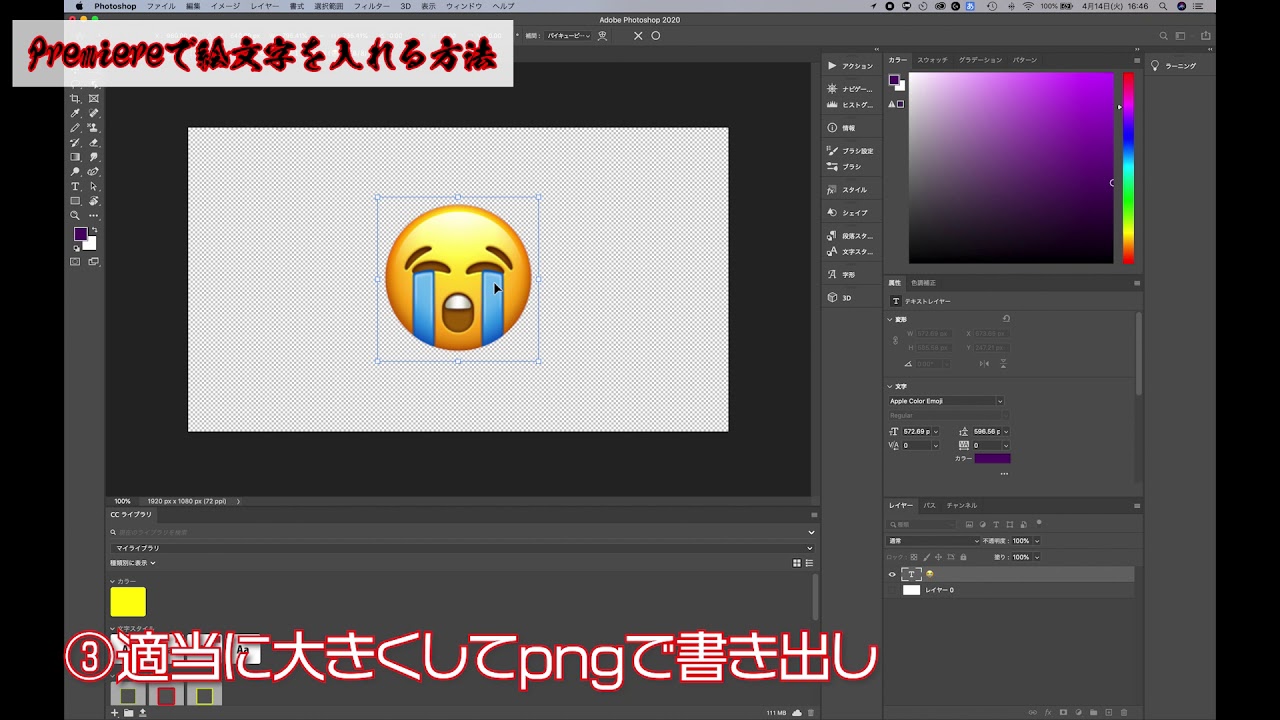Image resolution: width=1280 pixels, height=720 pixels.
Task: Select the Zoom tool
Action: [x=75, y=215]
